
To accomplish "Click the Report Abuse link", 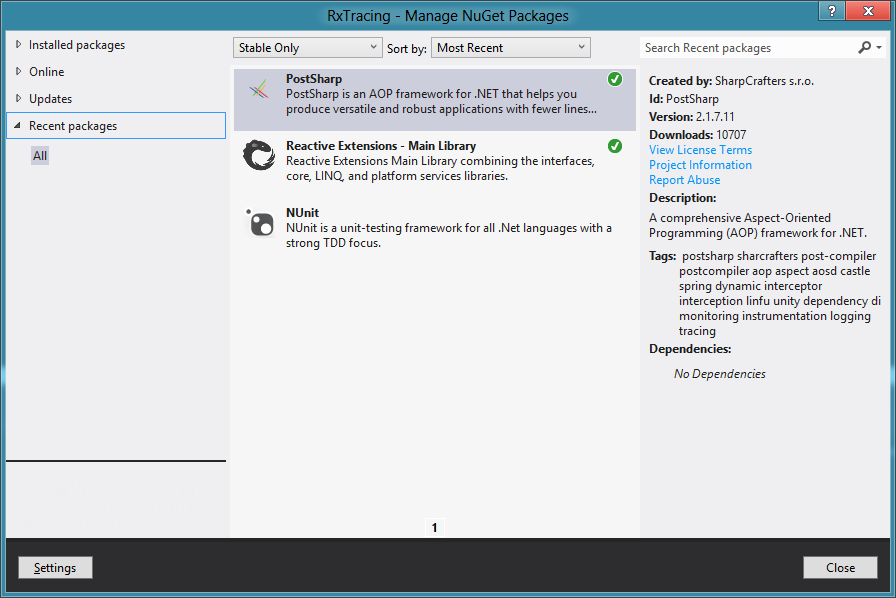I will (684, 179).
